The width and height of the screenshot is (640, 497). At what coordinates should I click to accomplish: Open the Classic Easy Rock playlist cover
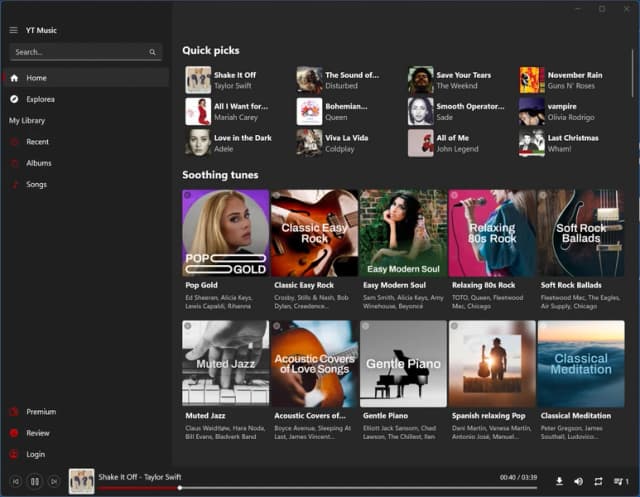pos(314,233)
